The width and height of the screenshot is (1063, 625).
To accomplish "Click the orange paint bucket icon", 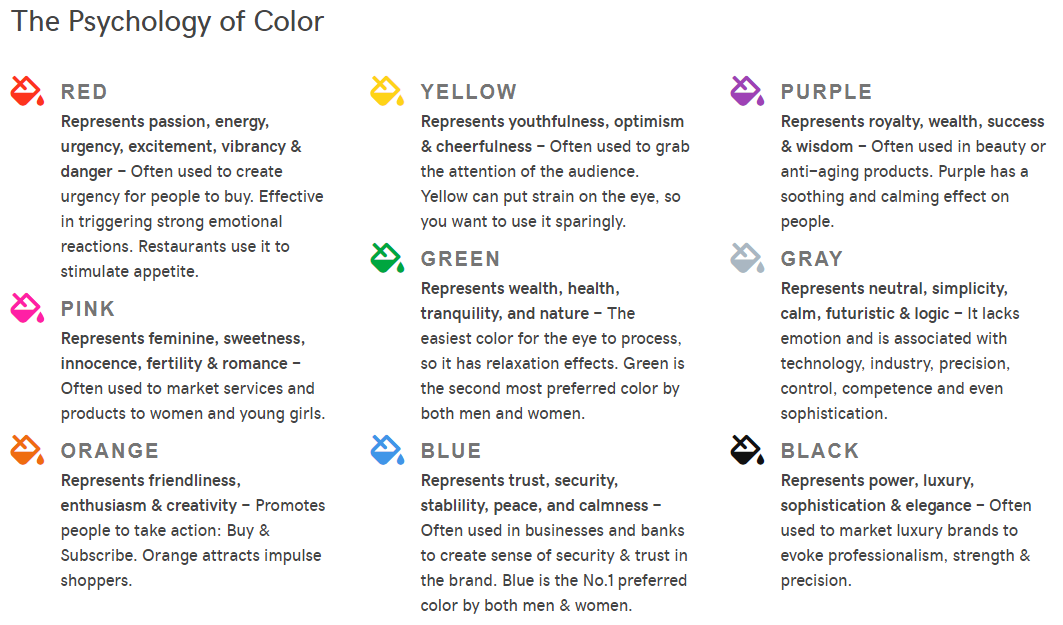I will pyautogui.click(x=27, y=450).
